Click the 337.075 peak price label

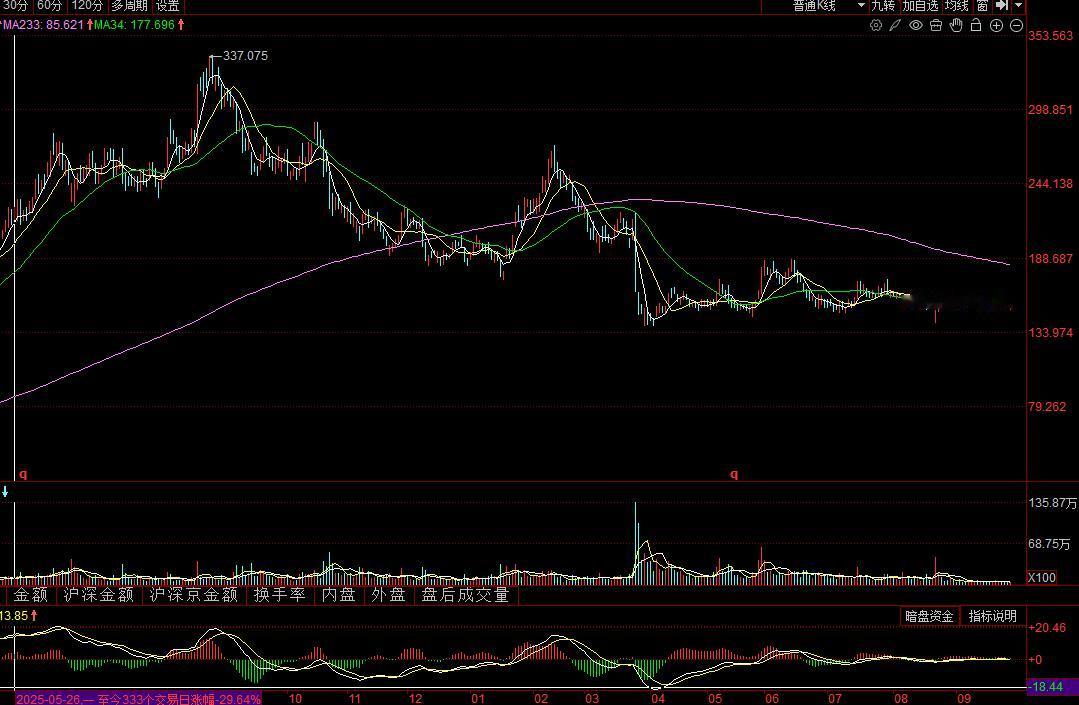[245, 56]
